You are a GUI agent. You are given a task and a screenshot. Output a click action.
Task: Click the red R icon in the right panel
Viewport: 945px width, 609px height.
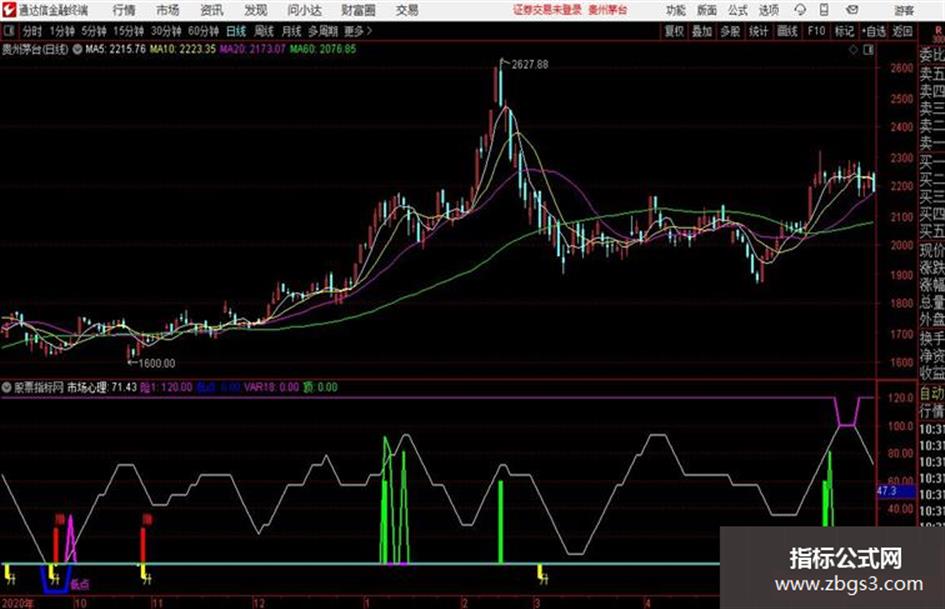point(938,31)
